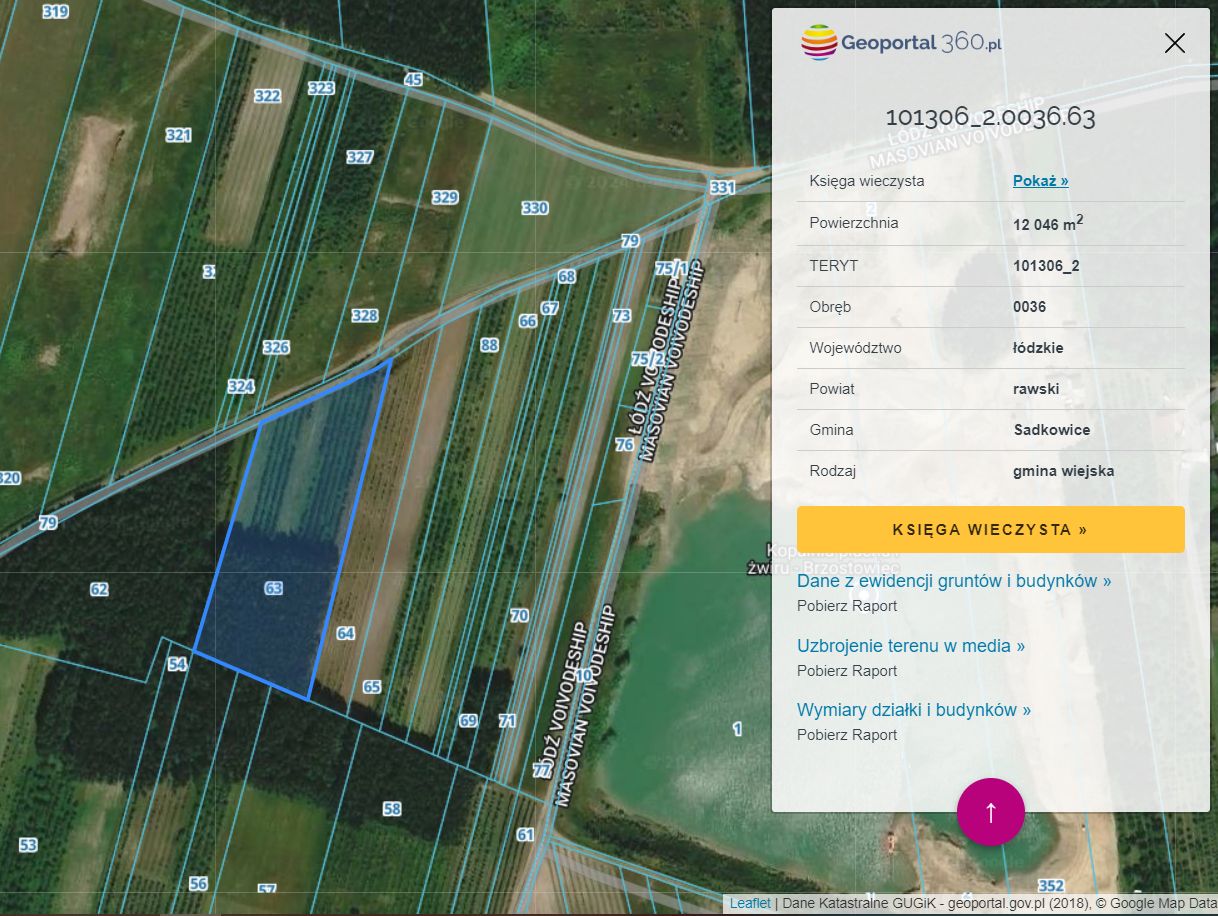Open 'Uzbrojenie terenu w media' link
The image size is (1218, 916).
tap(911, 646)
